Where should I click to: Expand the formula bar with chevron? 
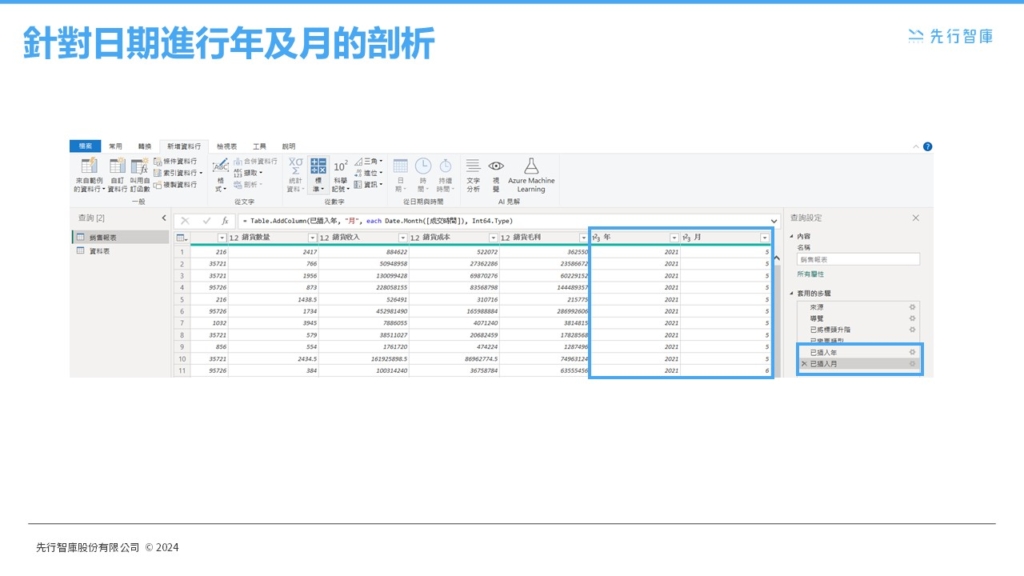[x=774, y=220]
